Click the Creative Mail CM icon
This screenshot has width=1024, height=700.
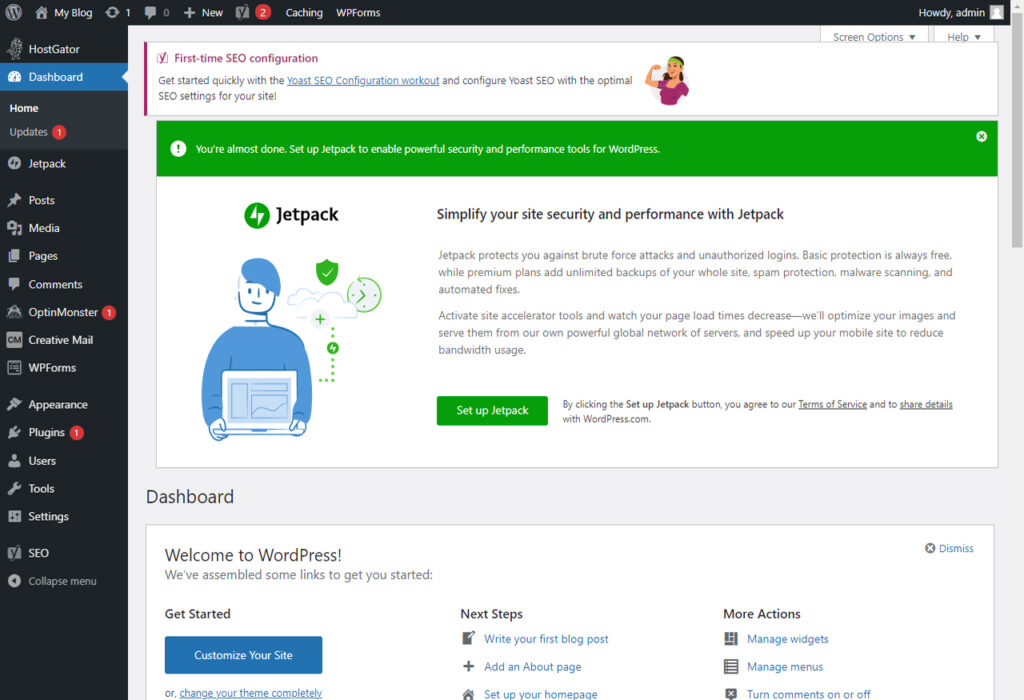(14, 340)
